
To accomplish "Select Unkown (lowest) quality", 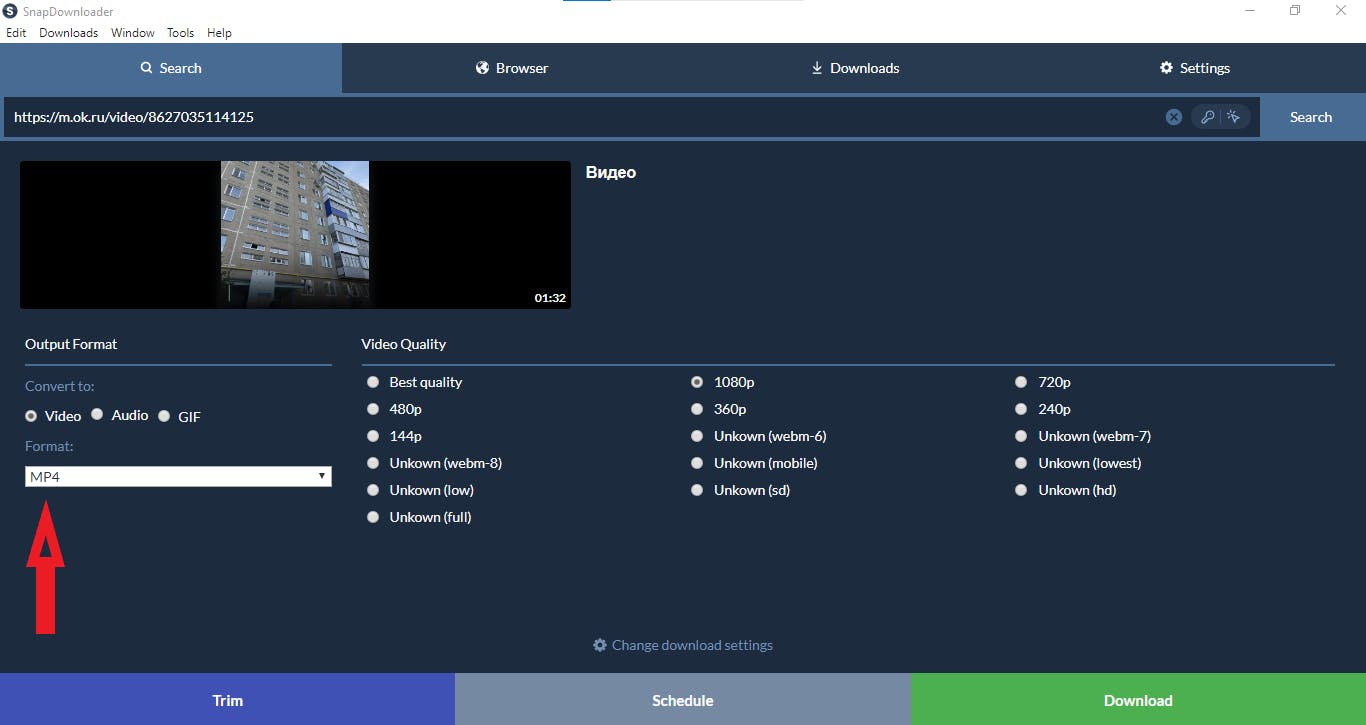I will tap(1021, 463).
